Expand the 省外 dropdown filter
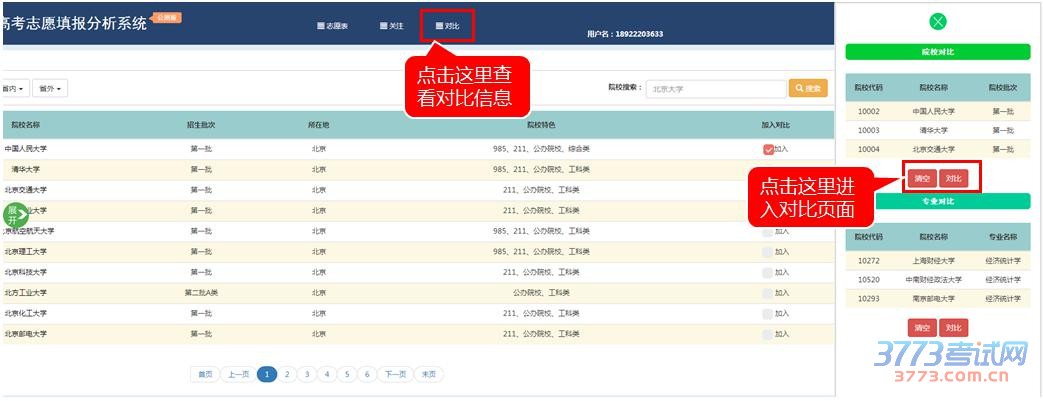 50,89
